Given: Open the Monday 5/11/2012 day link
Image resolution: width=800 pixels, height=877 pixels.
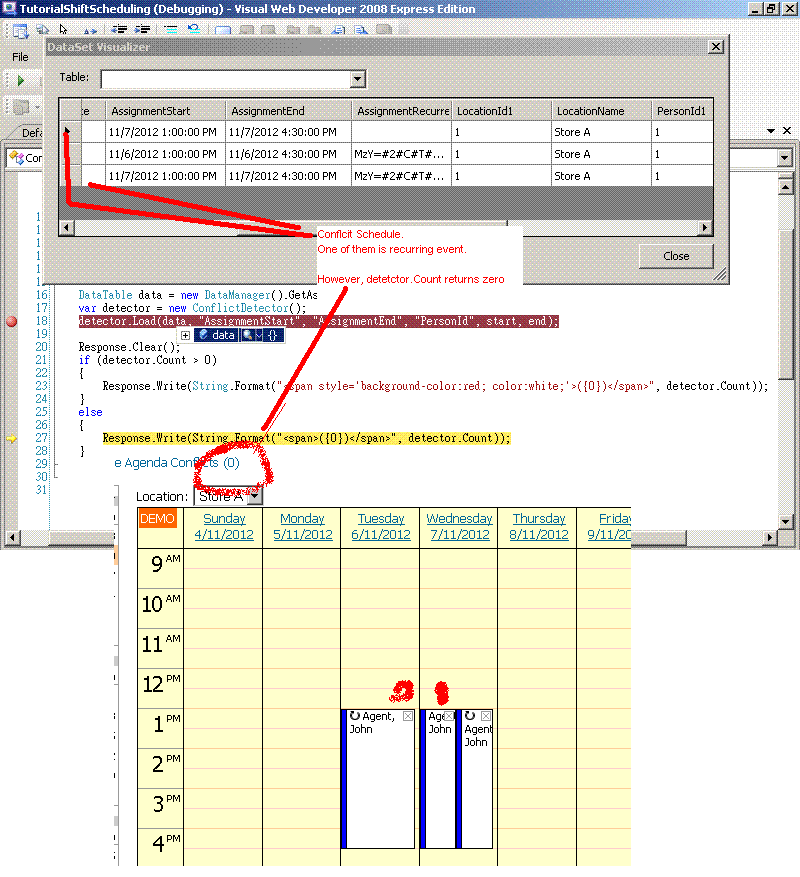Looking at the screenshot, I should 303,526.
